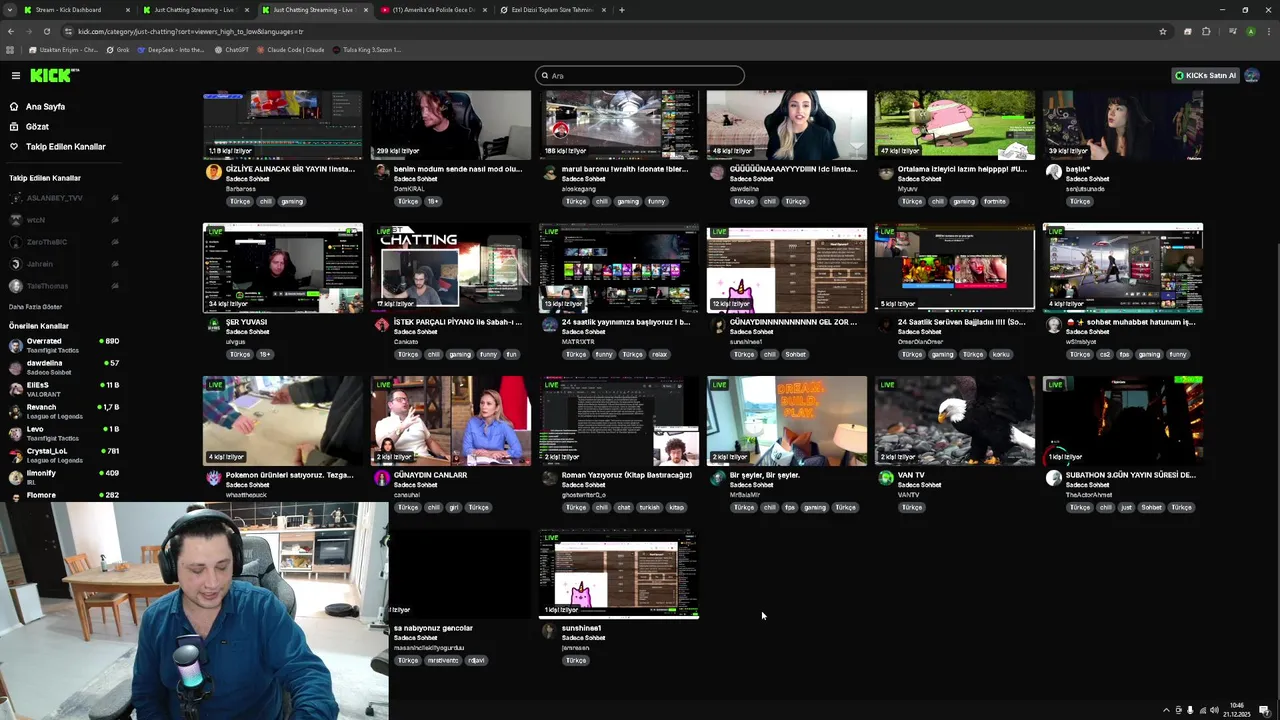
Task: Select cs2 tag under sohbet muhabbet stream
Action: point(1105,354)
